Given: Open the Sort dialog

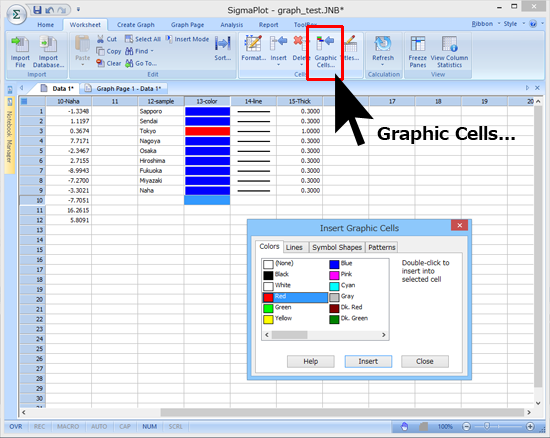Looking at the screenshot, I should (223, 48).
